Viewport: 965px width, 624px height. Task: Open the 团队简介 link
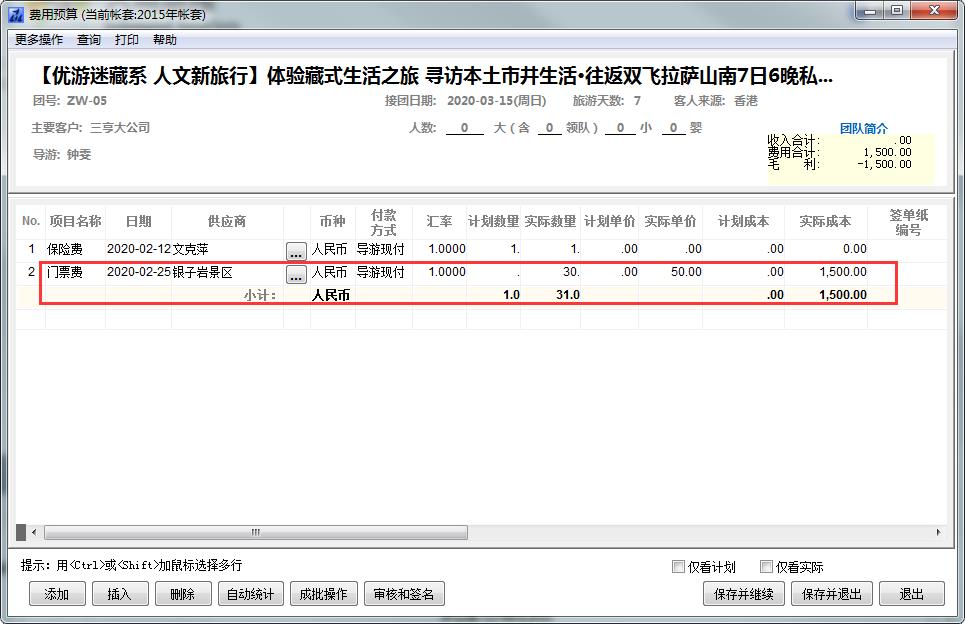point(863,128)
